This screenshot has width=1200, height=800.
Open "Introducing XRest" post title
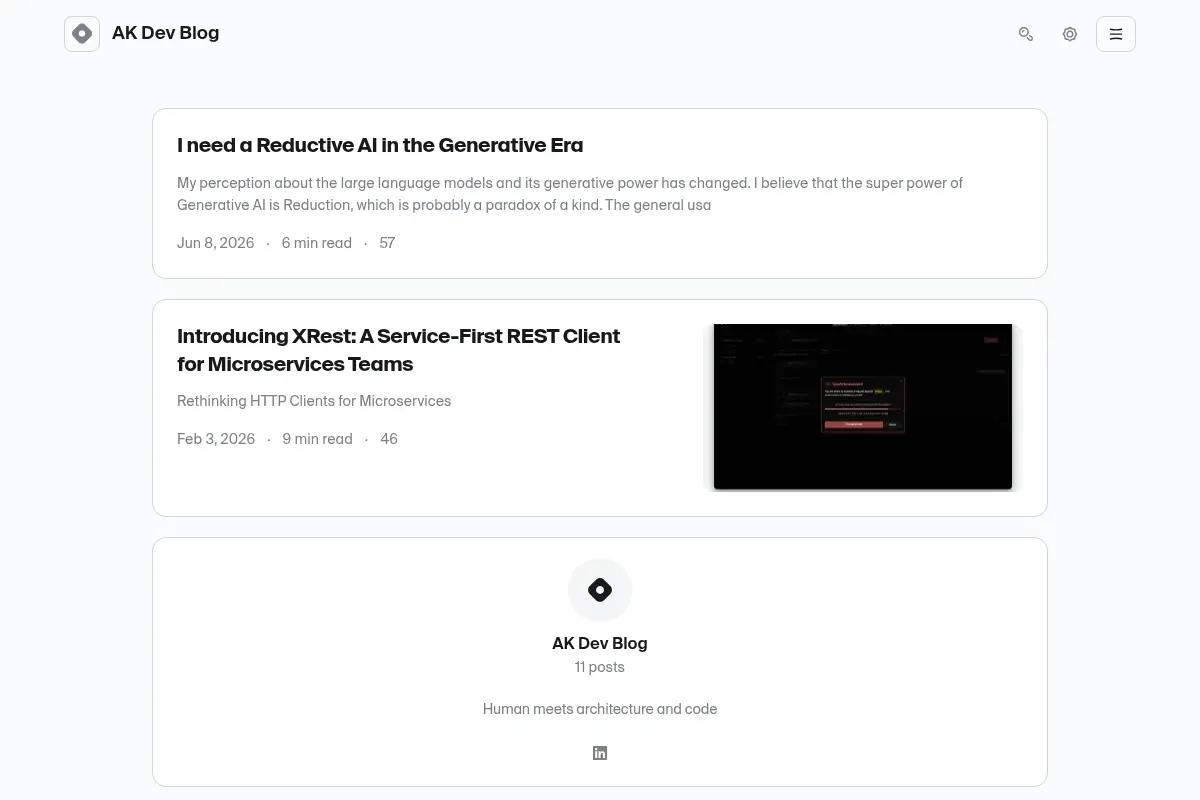click(x=399, y=350)
